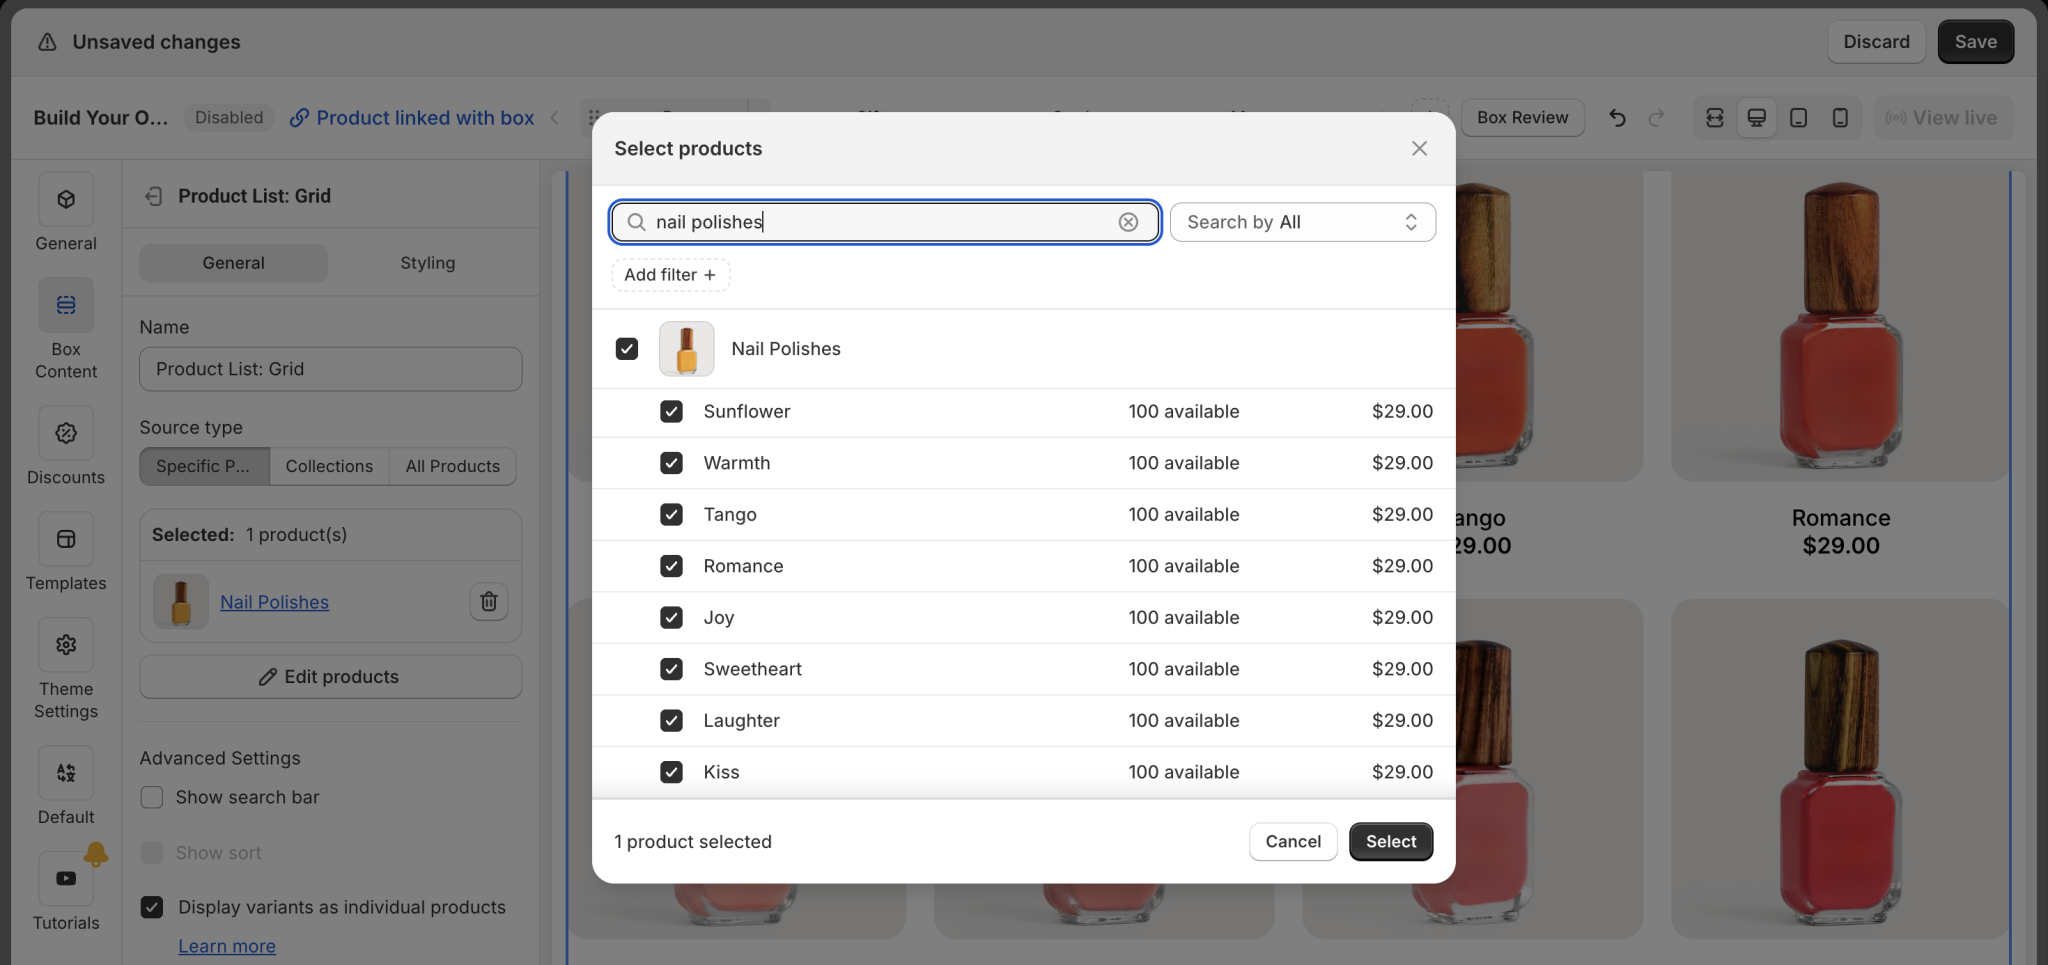The width and height of the screenshot is (2048, 965).
Task: Click the undo arrow icon
Action: pos(1617,117)
